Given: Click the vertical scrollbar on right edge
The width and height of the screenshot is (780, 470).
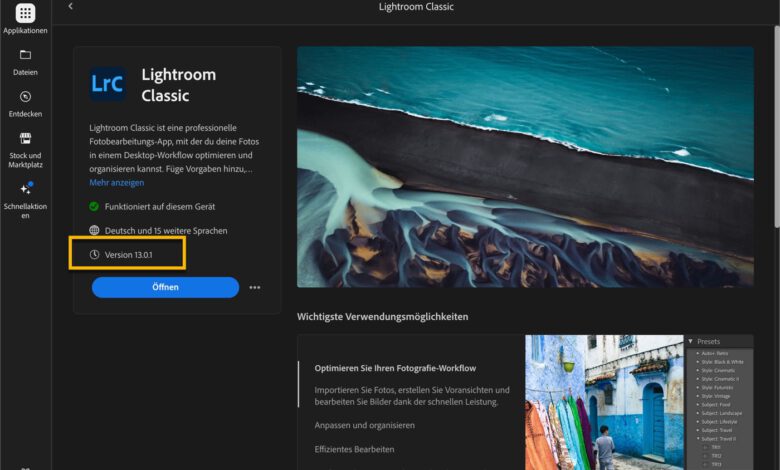Looking at the screenshot, I should pos(777,127).
